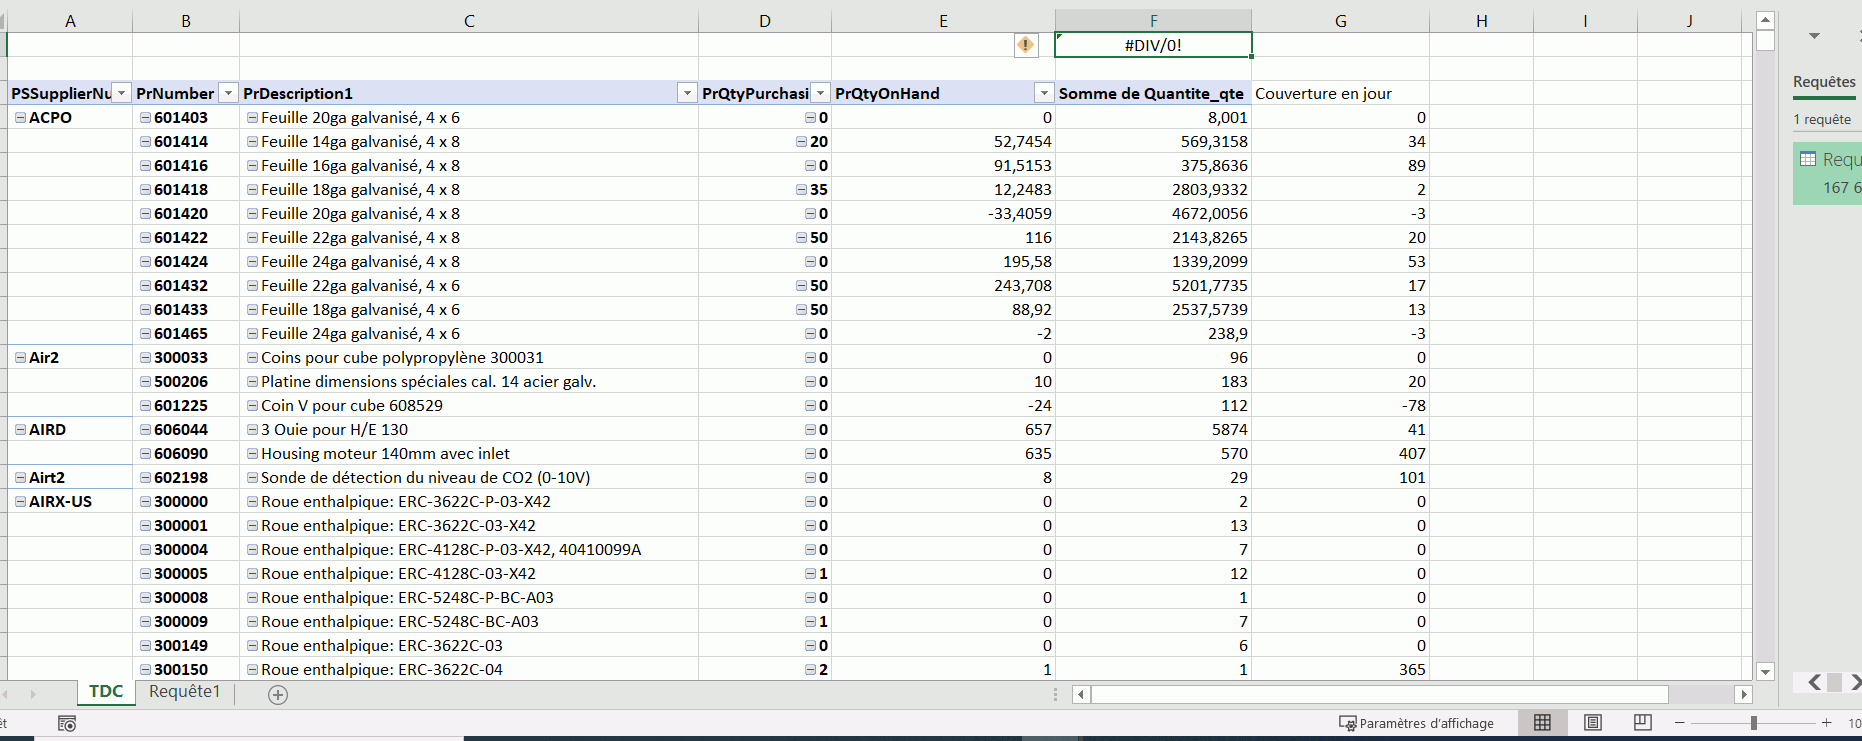The width and height of the screenshot is (1862, 741).
Task: Click the macro recording icon in status bar
Action: pos(67,723)
